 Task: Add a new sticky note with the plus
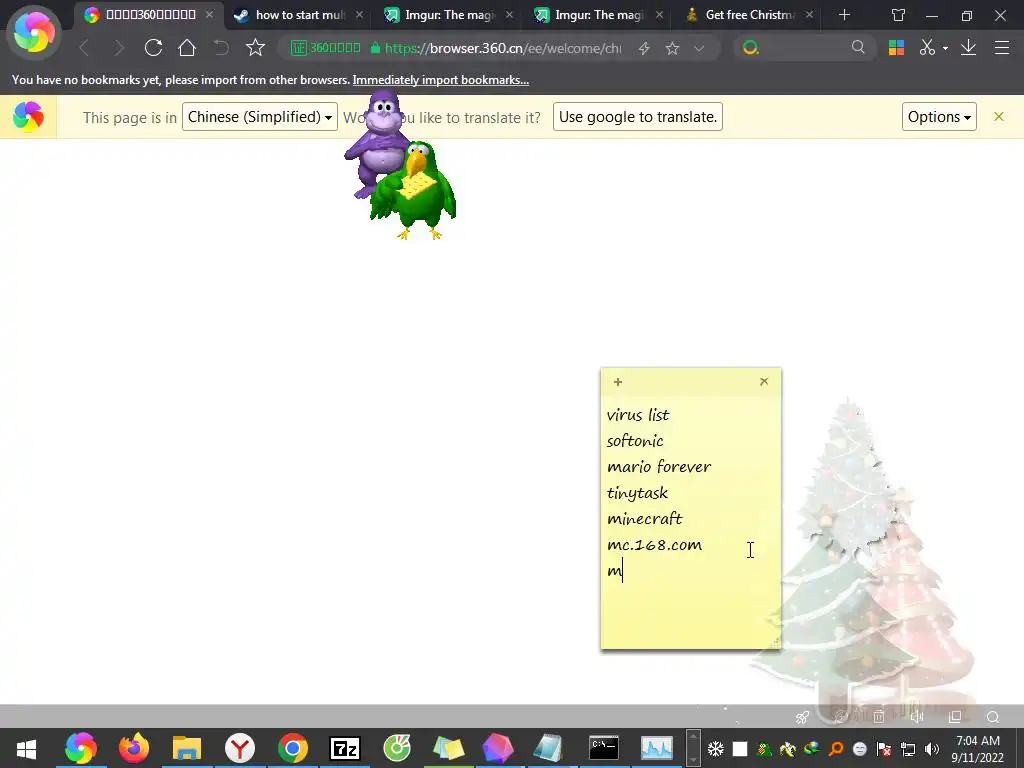pos(618,382)
